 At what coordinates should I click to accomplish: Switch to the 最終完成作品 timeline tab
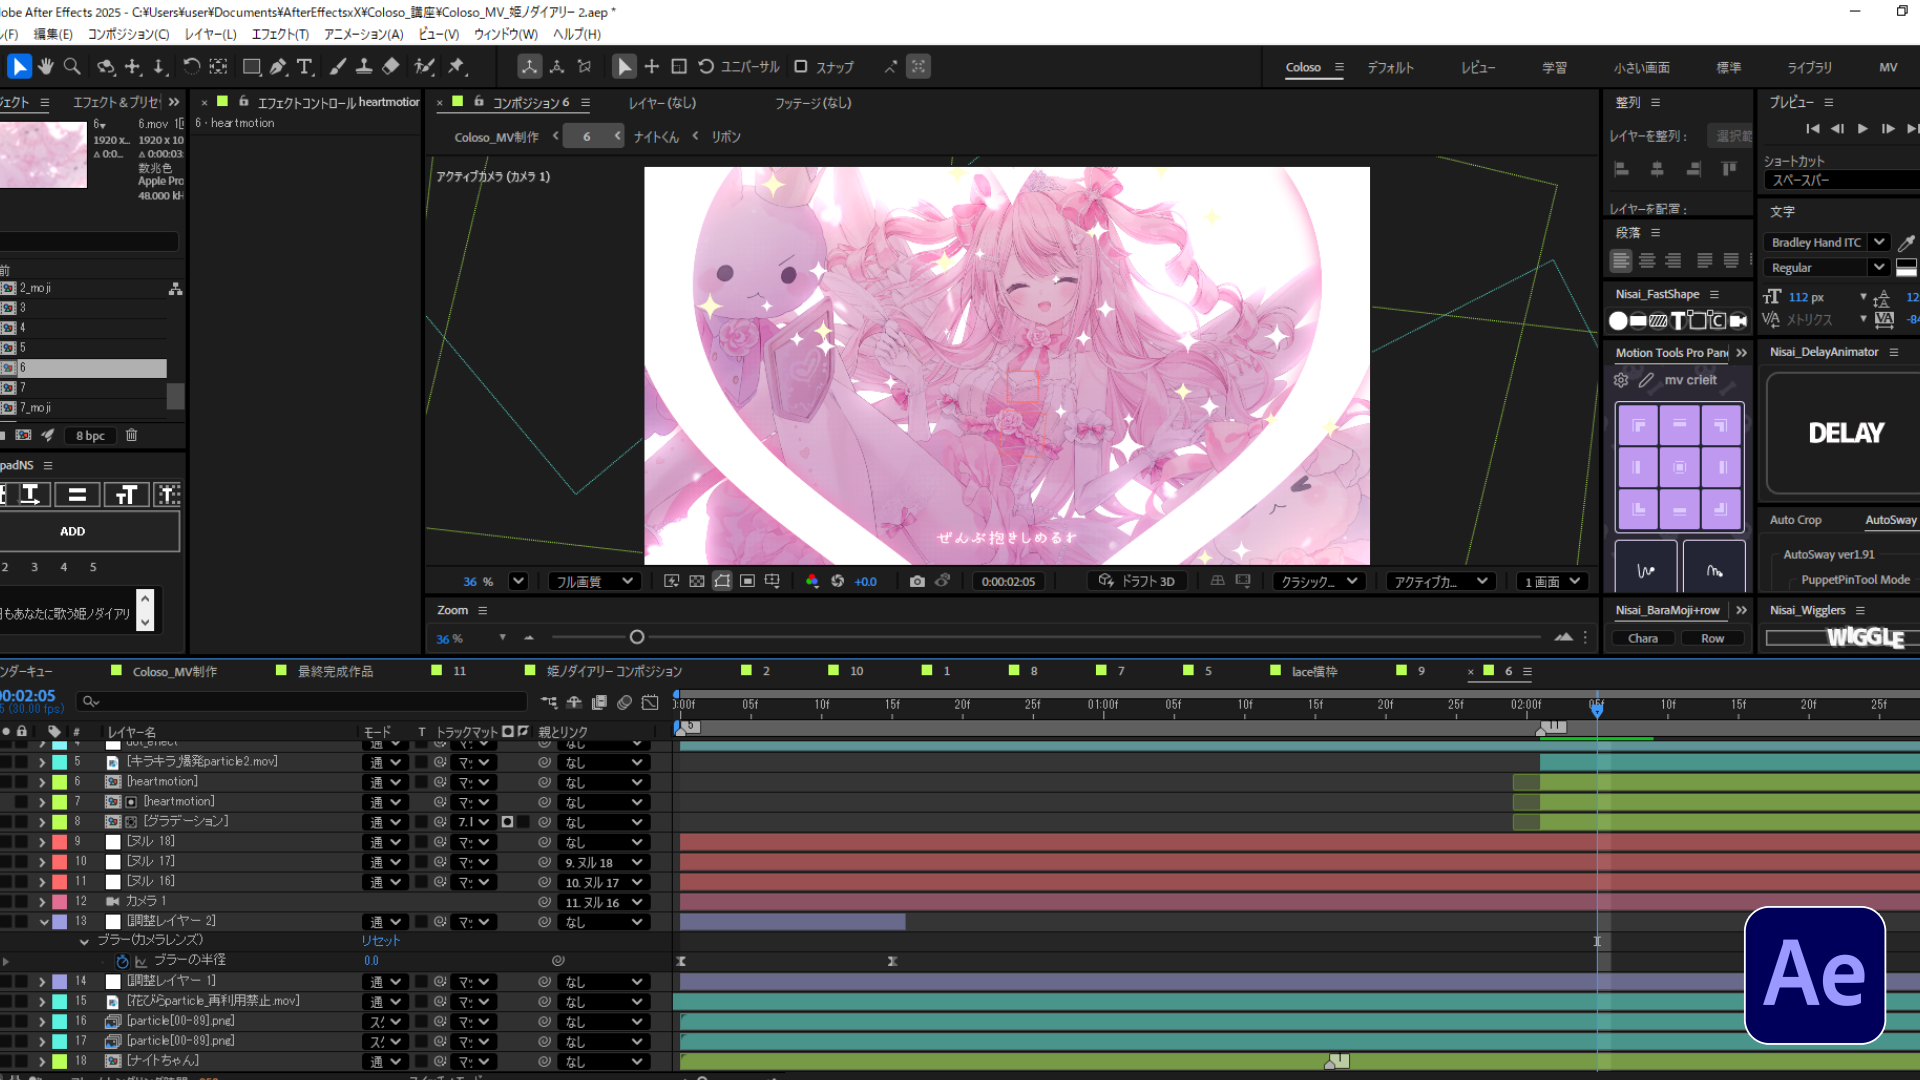[x=336, y=672]
